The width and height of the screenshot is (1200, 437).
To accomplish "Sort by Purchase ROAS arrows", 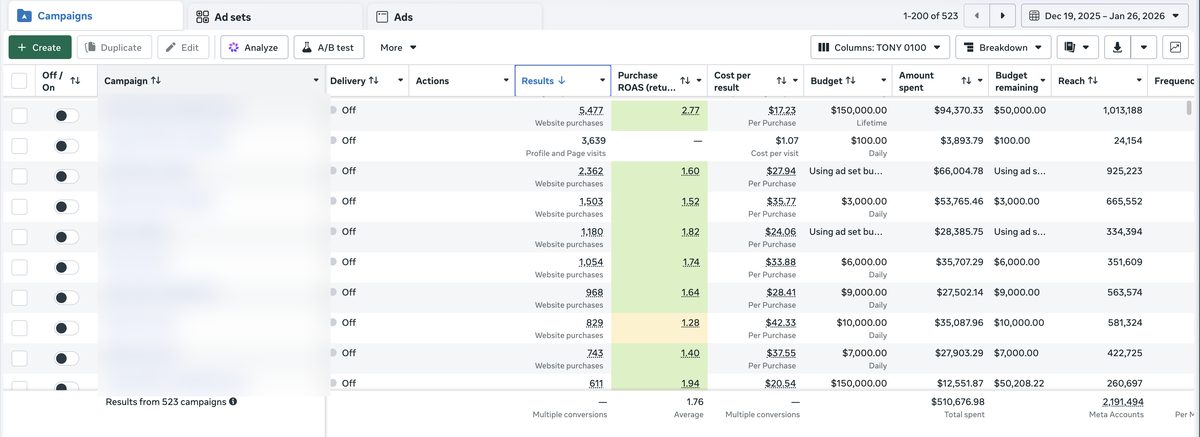I will tap(685, 81).
